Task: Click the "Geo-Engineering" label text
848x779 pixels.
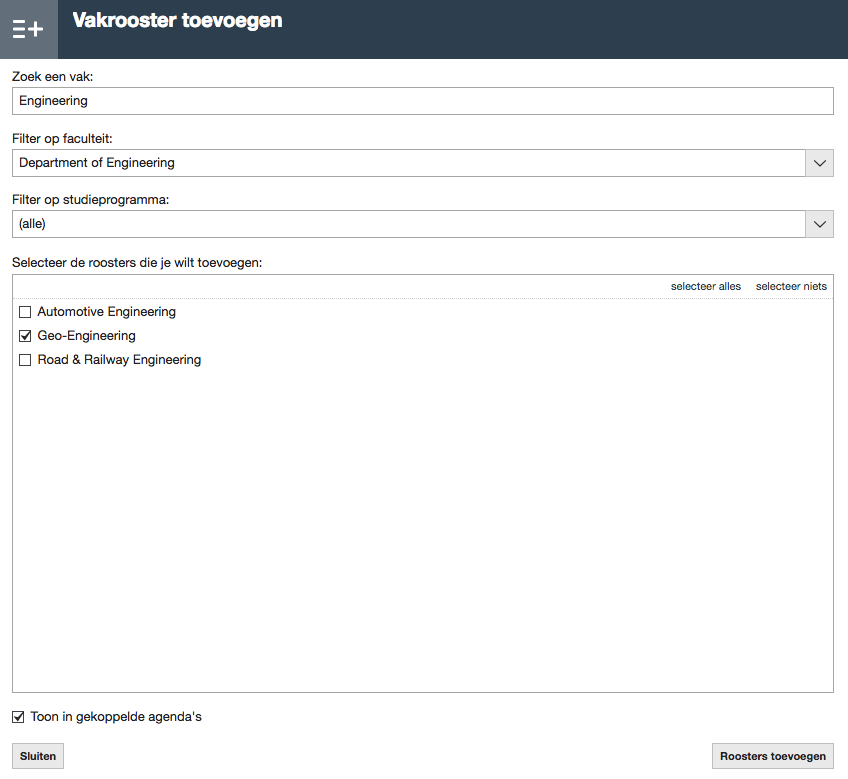Action: (86, 336)
